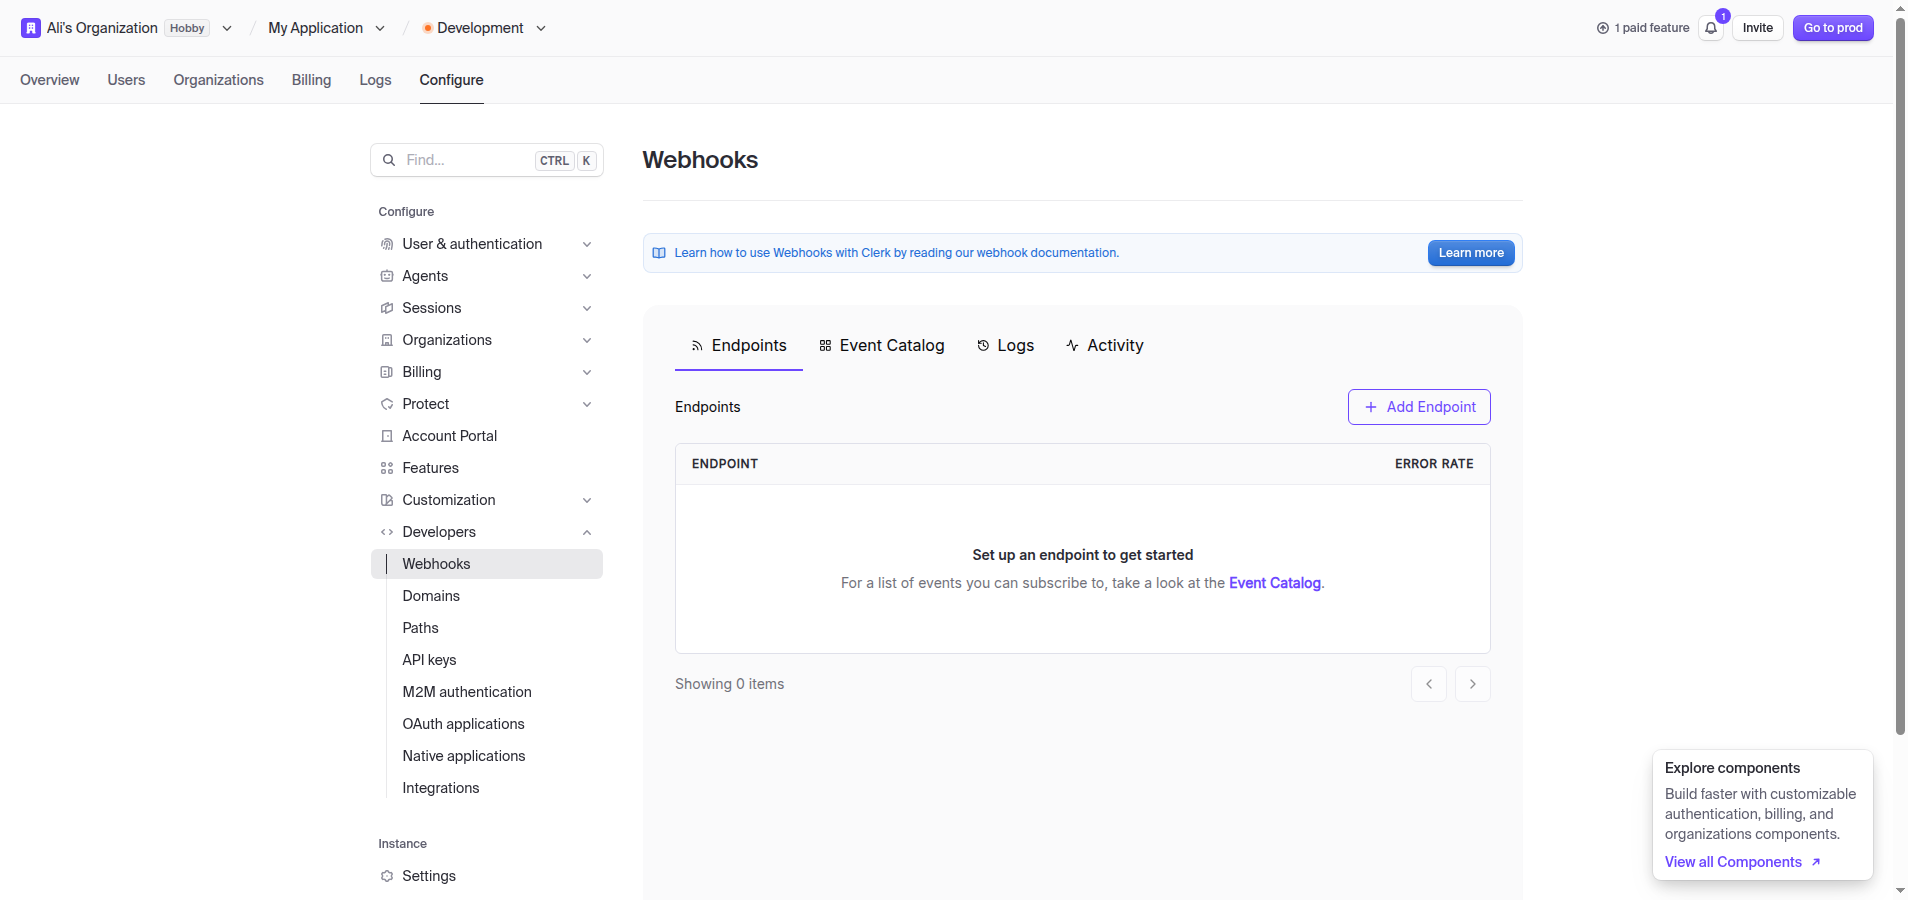Viewport: 1908px width, 900px height.
Task: Open the View all Components link
Action: pyautogui.click(x=1742, y=862)
